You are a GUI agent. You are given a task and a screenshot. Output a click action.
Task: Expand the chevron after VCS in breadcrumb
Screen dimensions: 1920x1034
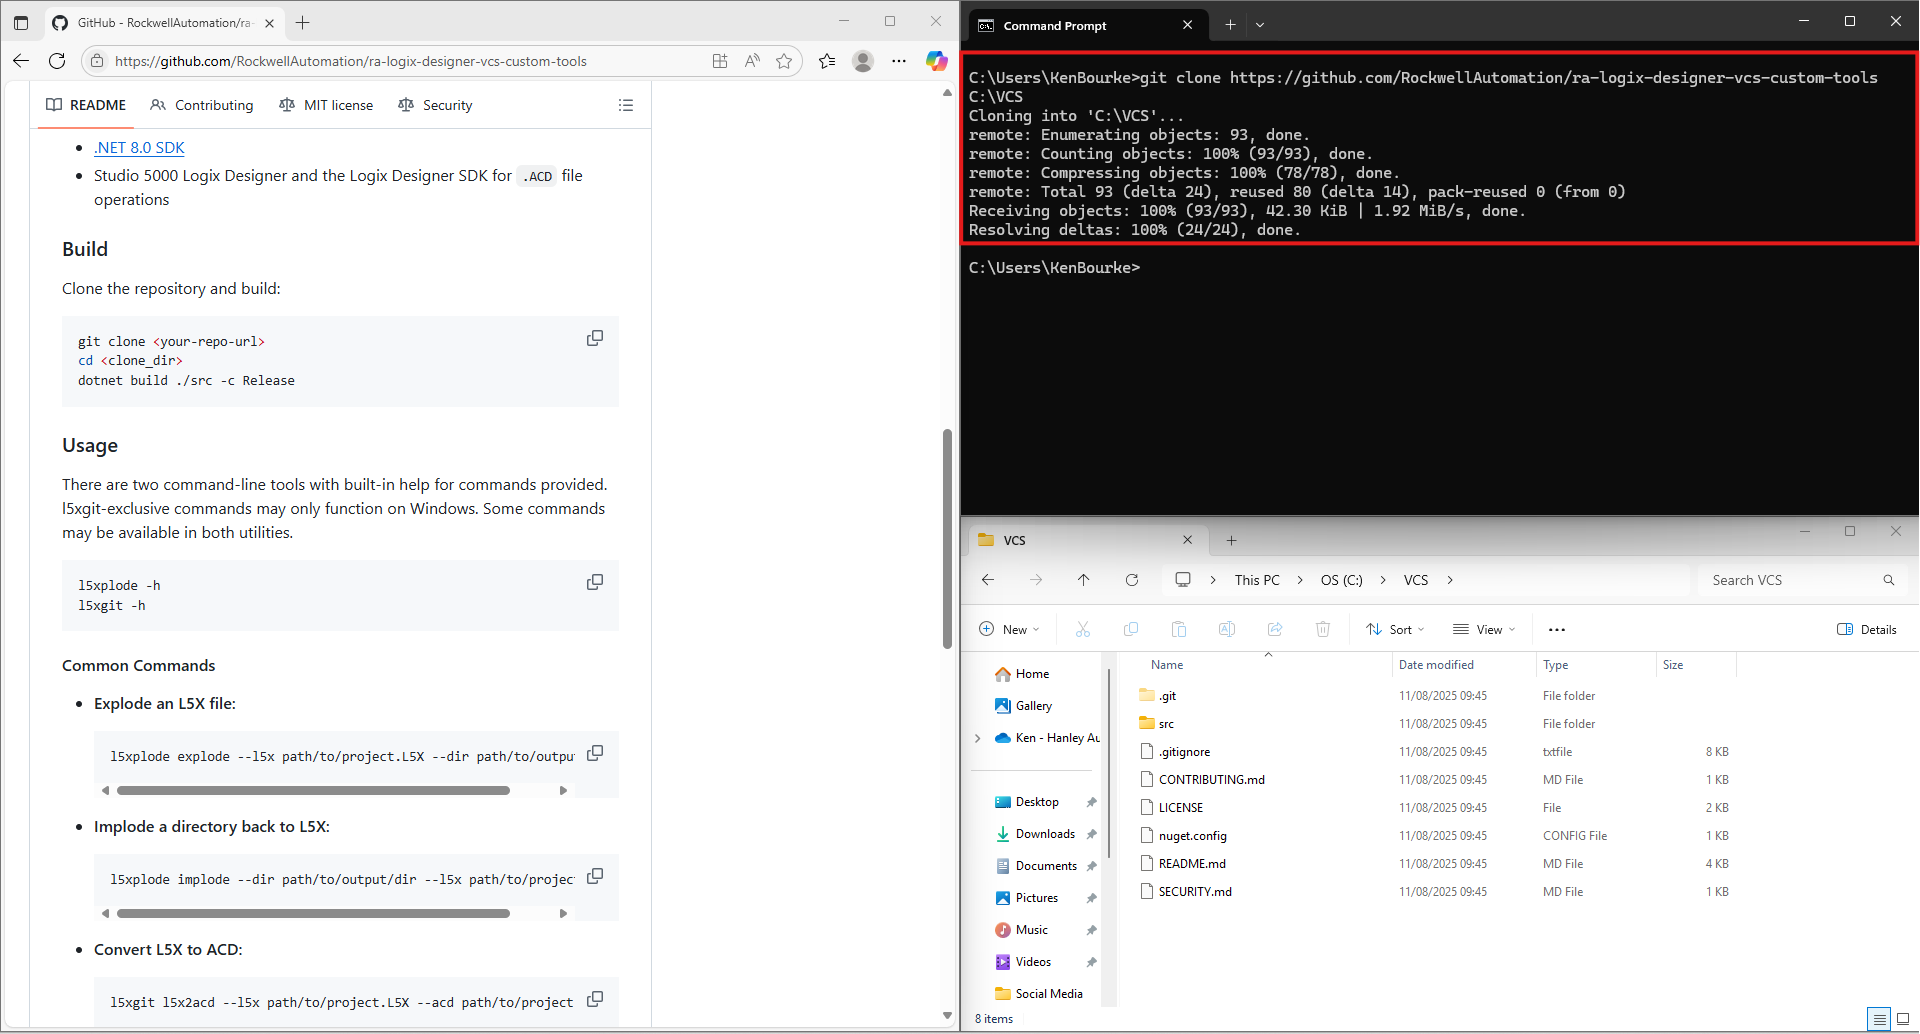tap(1450, 580)
